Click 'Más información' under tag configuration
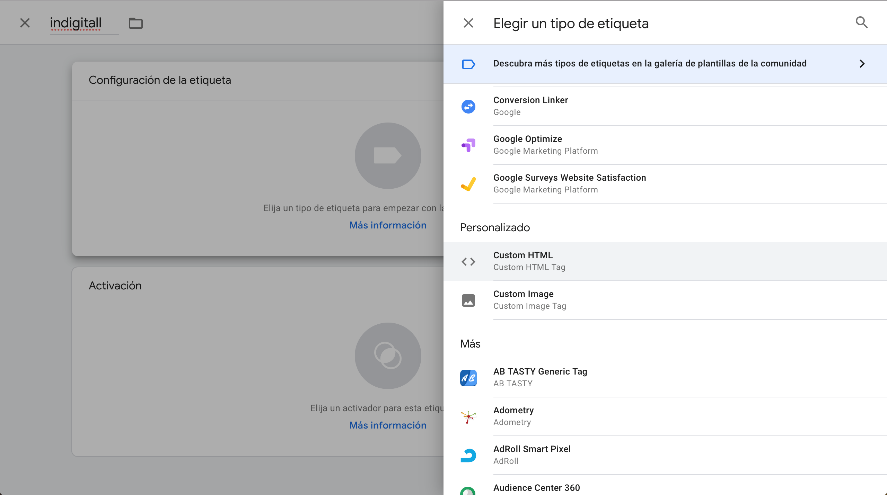887x495 pixels. point(387,225)
